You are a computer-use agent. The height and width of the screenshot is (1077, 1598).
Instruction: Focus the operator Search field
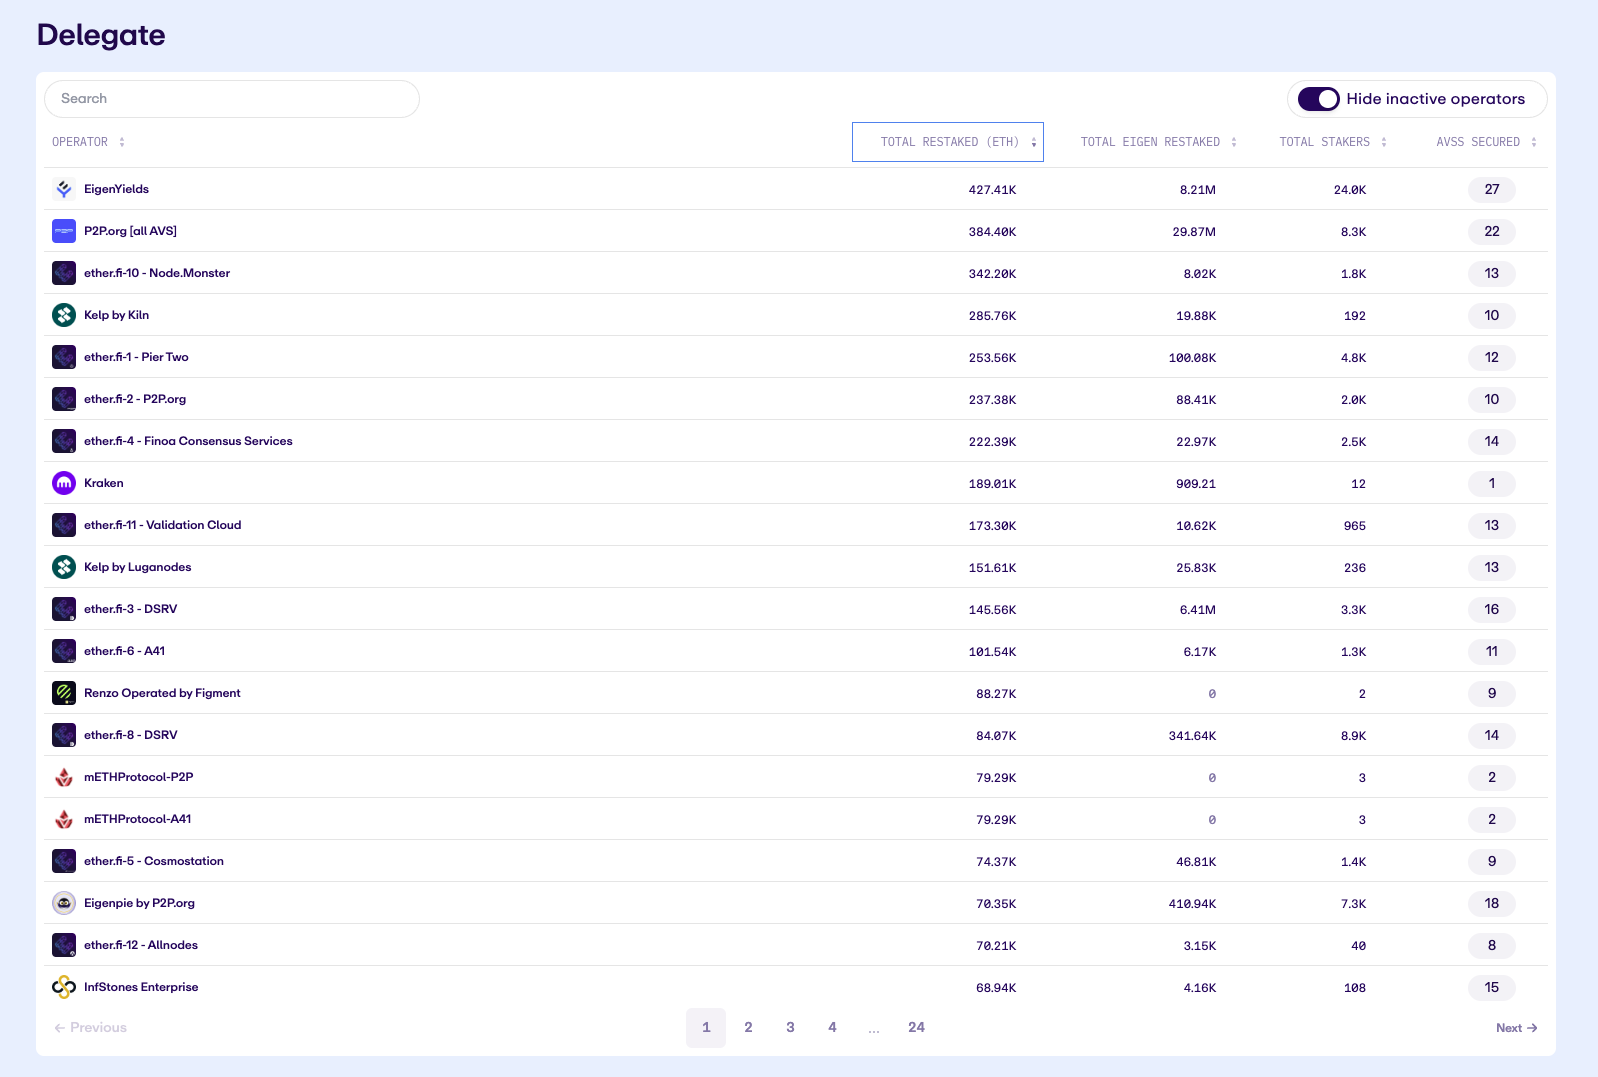coord(232,99)
